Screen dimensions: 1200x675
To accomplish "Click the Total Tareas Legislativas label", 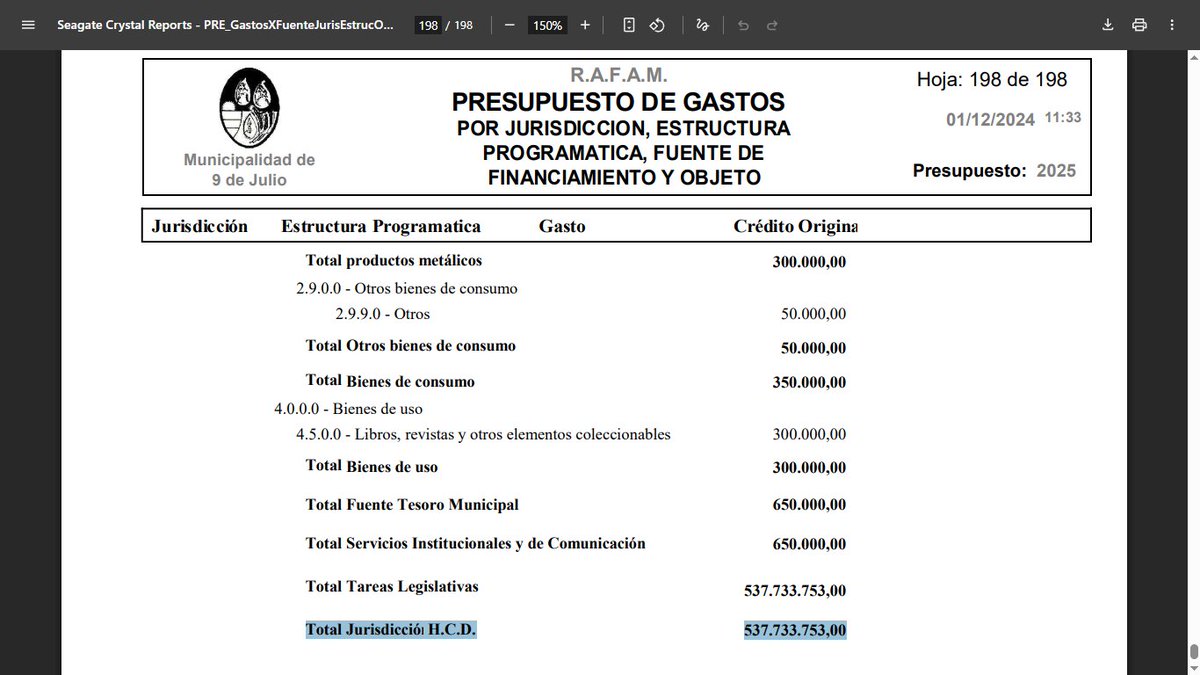I will point(392,587).
